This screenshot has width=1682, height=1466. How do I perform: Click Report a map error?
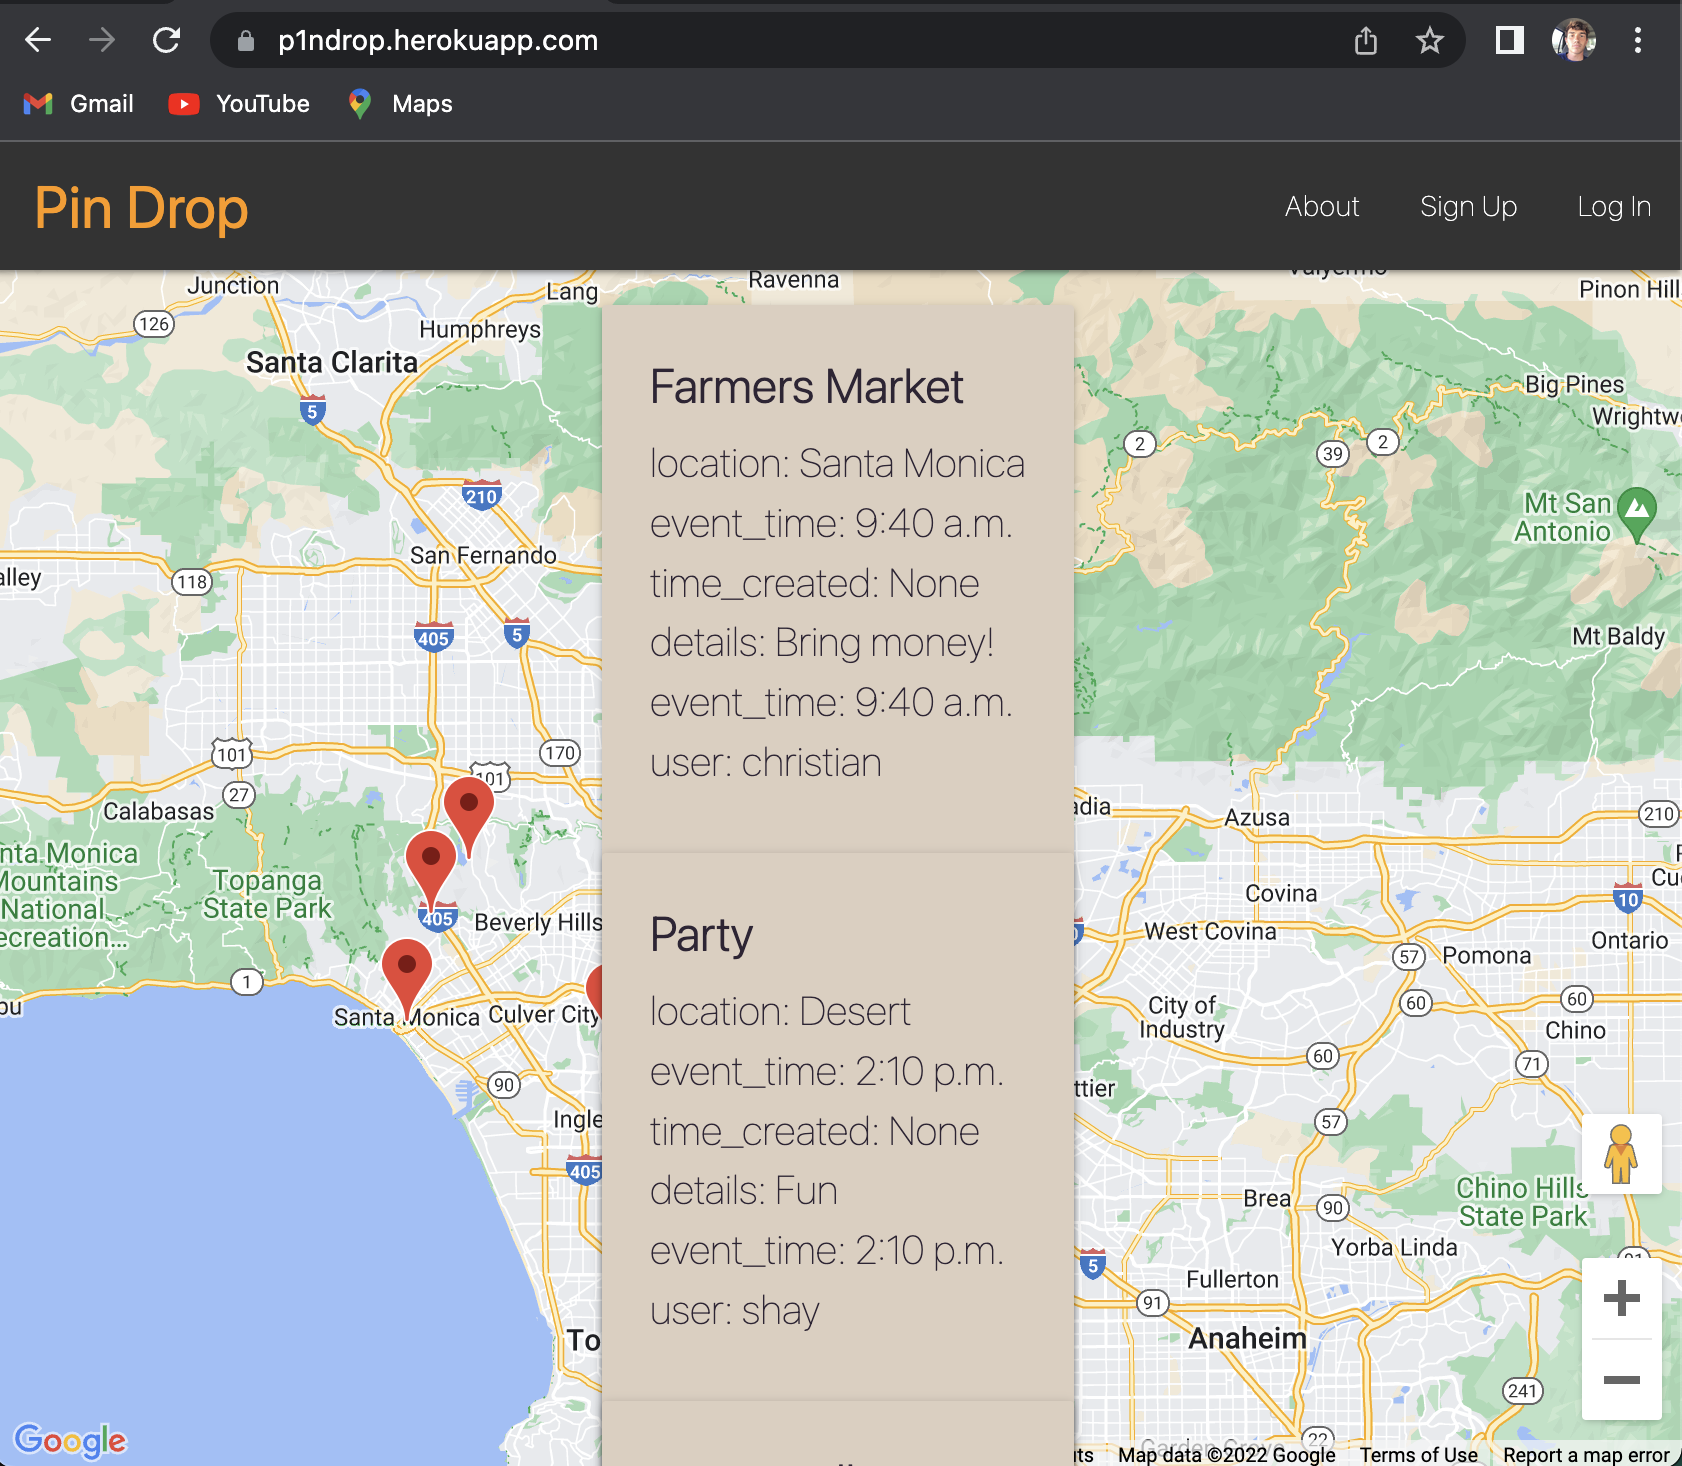1586,1455
